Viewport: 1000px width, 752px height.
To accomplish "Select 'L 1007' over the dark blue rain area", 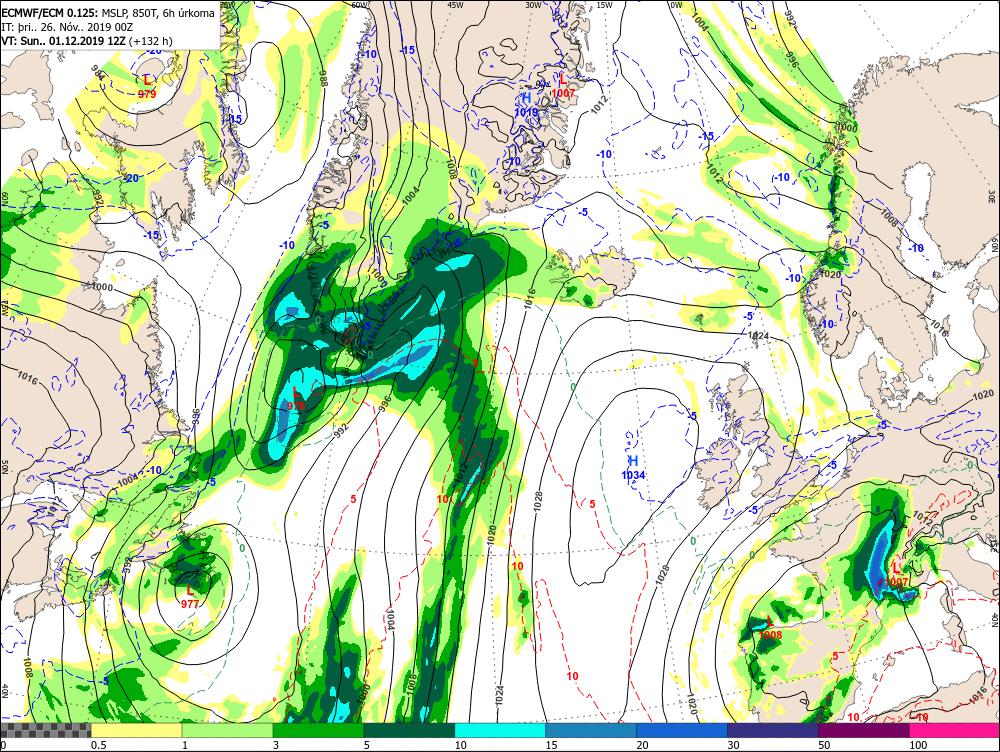I will pos(897,575).
